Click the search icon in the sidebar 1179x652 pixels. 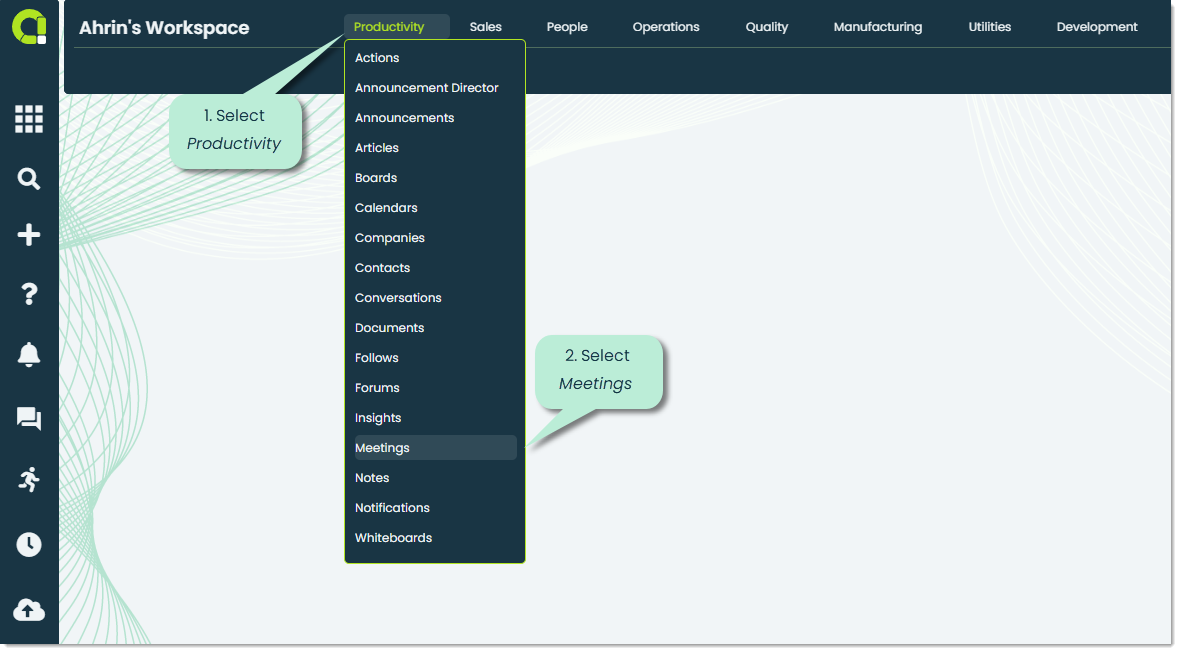(29, 178)
